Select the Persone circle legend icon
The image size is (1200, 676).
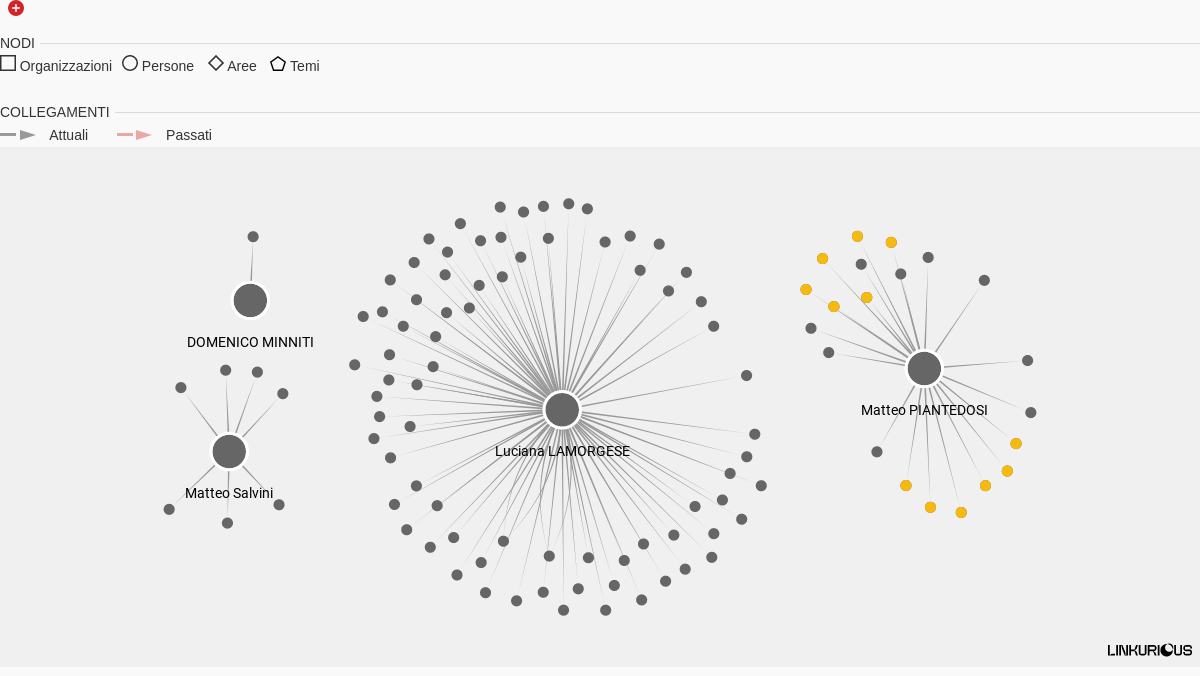point(130,63)
